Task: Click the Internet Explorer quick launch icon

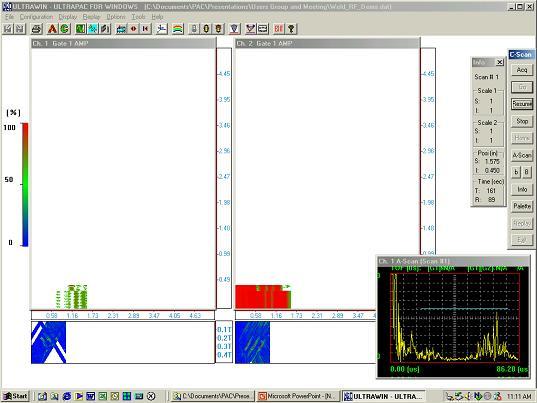Action: click(66, 396)
